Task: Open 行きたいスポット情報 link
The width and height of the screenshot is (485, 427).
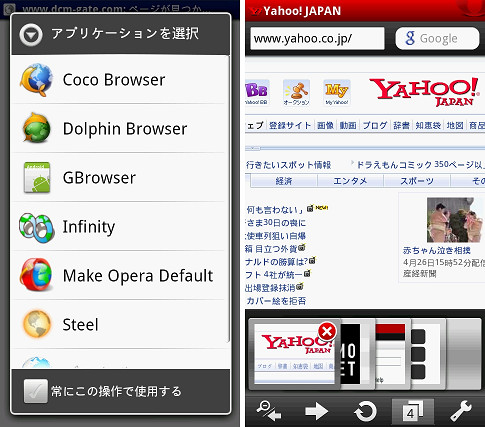Action: [289, 165]
